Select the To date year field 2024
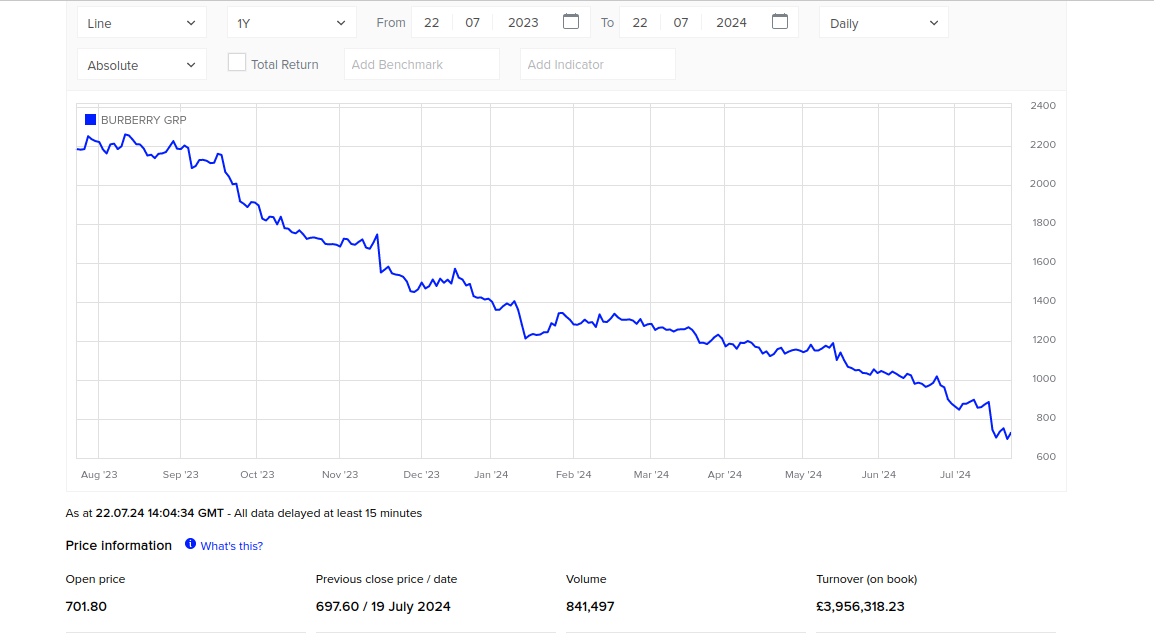The image size is (1154, 635). coord(731,23)
